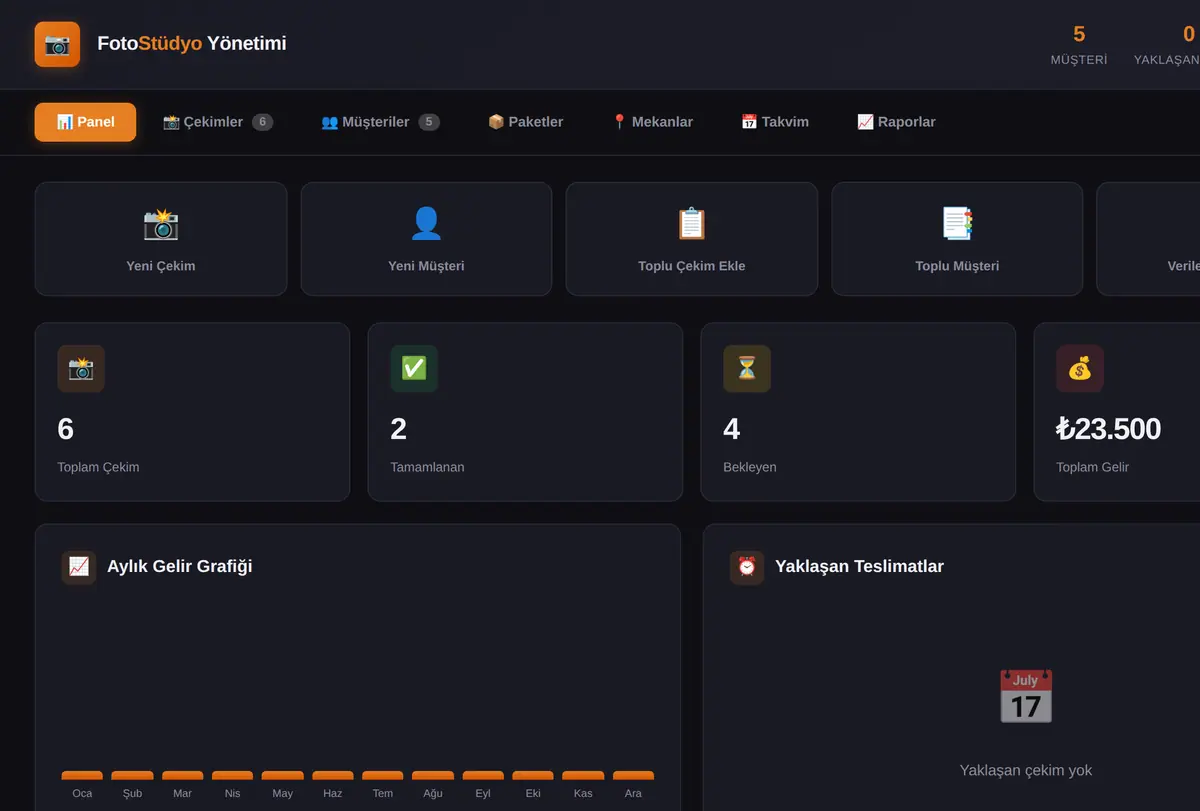Click the Ara bar in revenue chart
The image size is (1200, 811).
pos(633,775)
